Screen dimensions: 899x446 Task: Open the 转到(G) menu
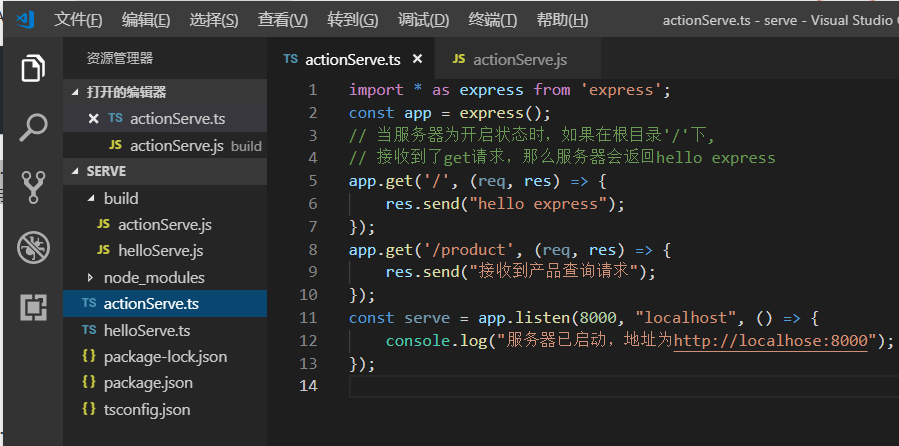[x=353, y=20]
